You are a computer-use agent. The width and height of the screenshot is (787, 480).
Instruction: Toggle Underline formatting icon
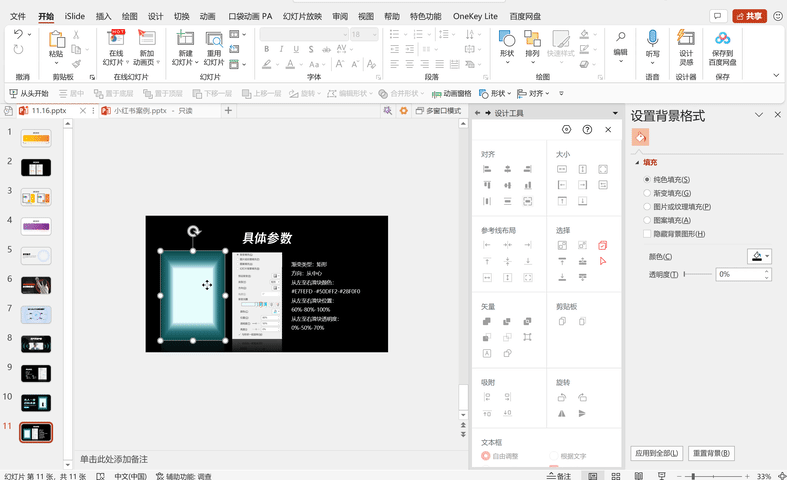(296, 49)
